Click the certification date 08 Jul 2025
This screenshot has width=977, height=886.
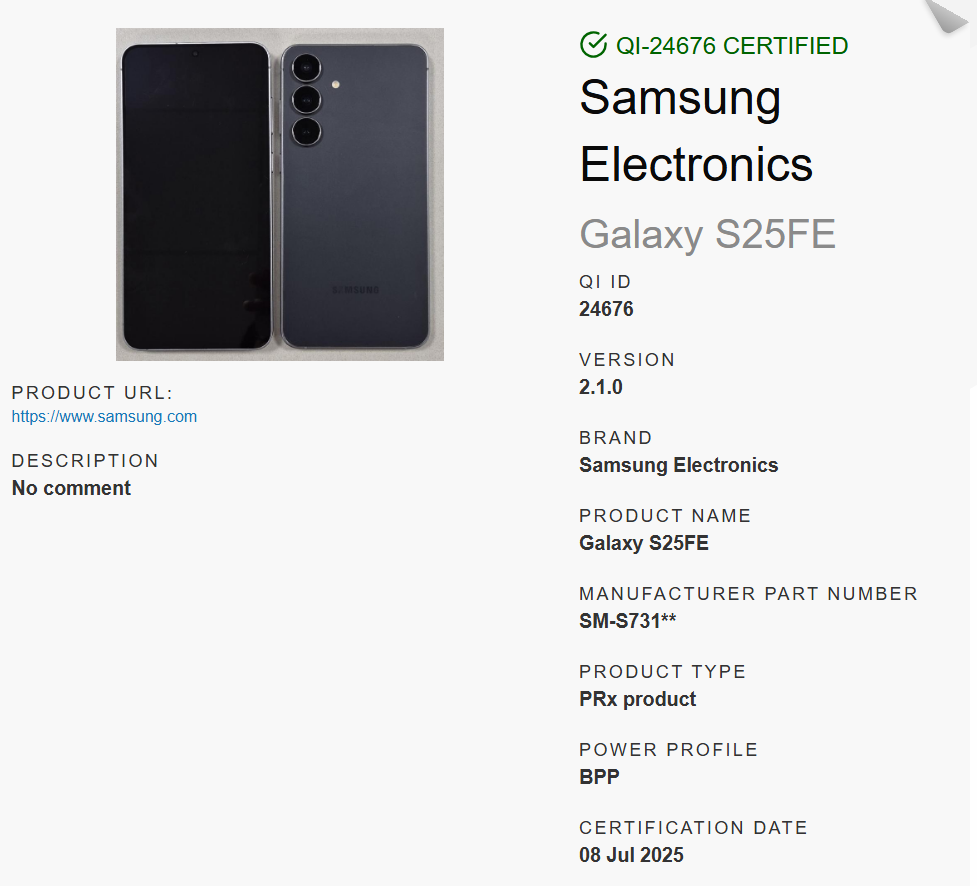click(631, 855)
